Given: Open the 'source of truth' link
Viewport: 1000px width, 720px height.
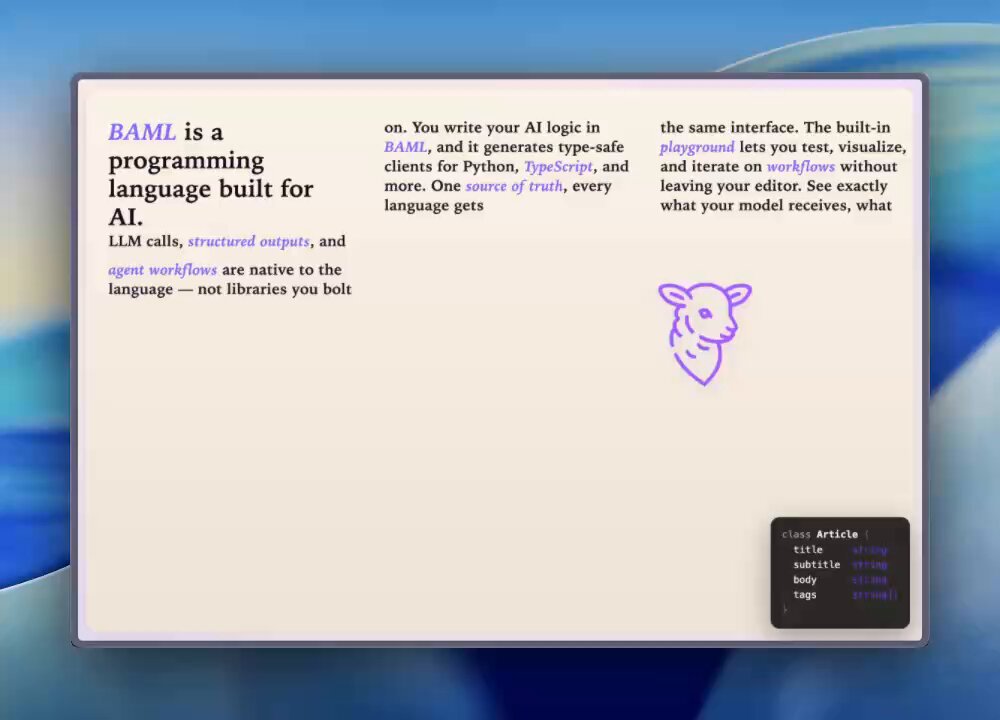Looking at the screenshot, I should click(514, 186).
